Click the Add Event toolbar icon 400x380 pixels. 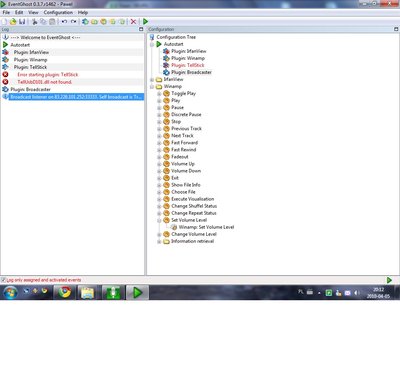pyautogui.click(x=113, y=22)
